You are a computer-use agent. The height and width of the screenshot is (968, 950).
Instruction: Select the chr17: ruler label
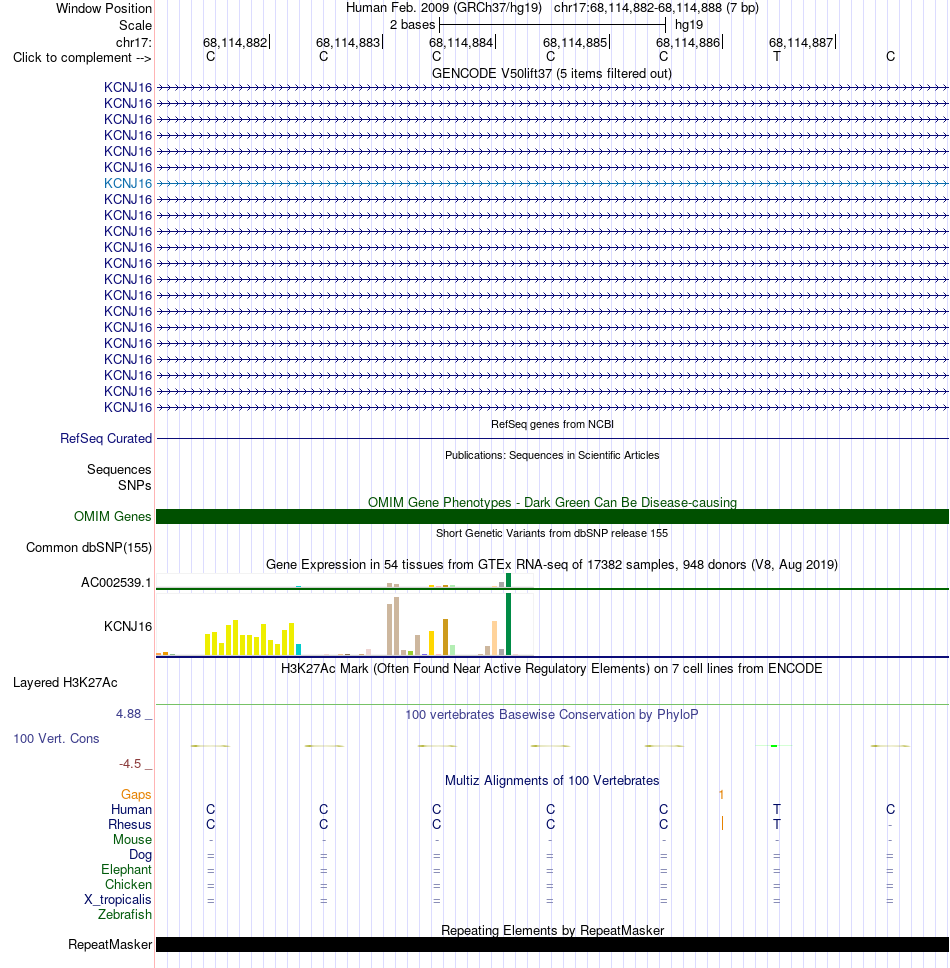[133, 42]
